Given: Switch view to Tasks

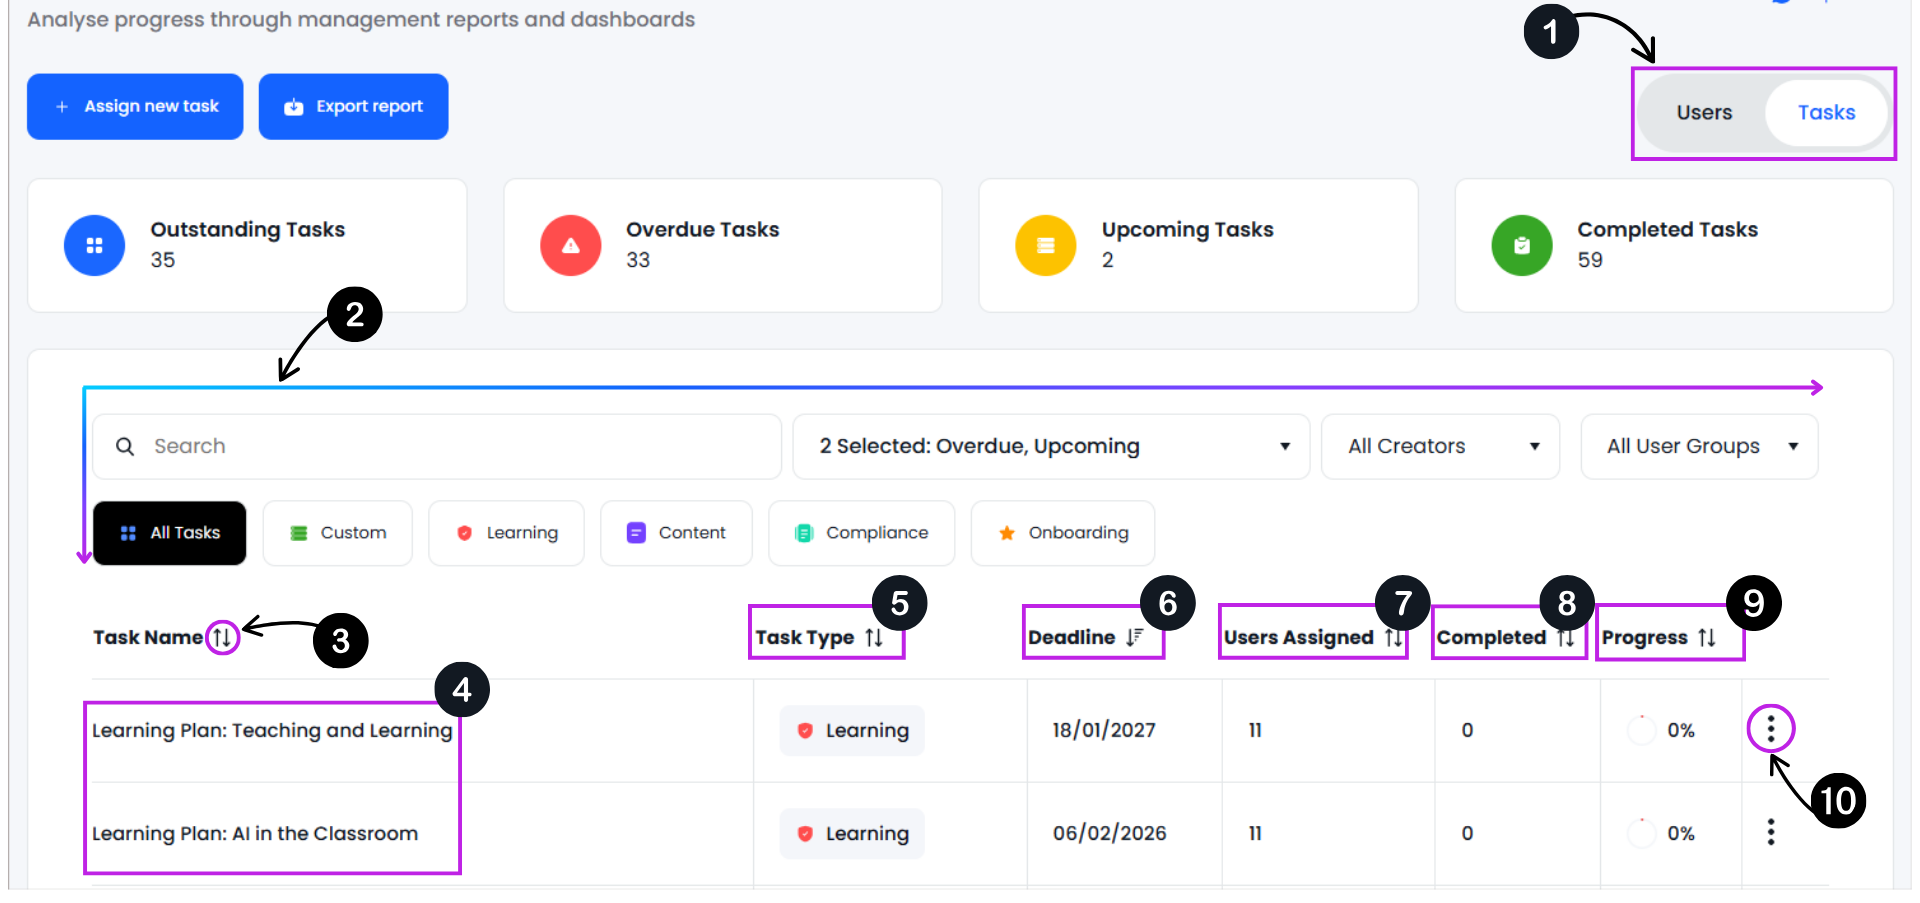Looking at the screenshot, I should [x=1826, y=113].
